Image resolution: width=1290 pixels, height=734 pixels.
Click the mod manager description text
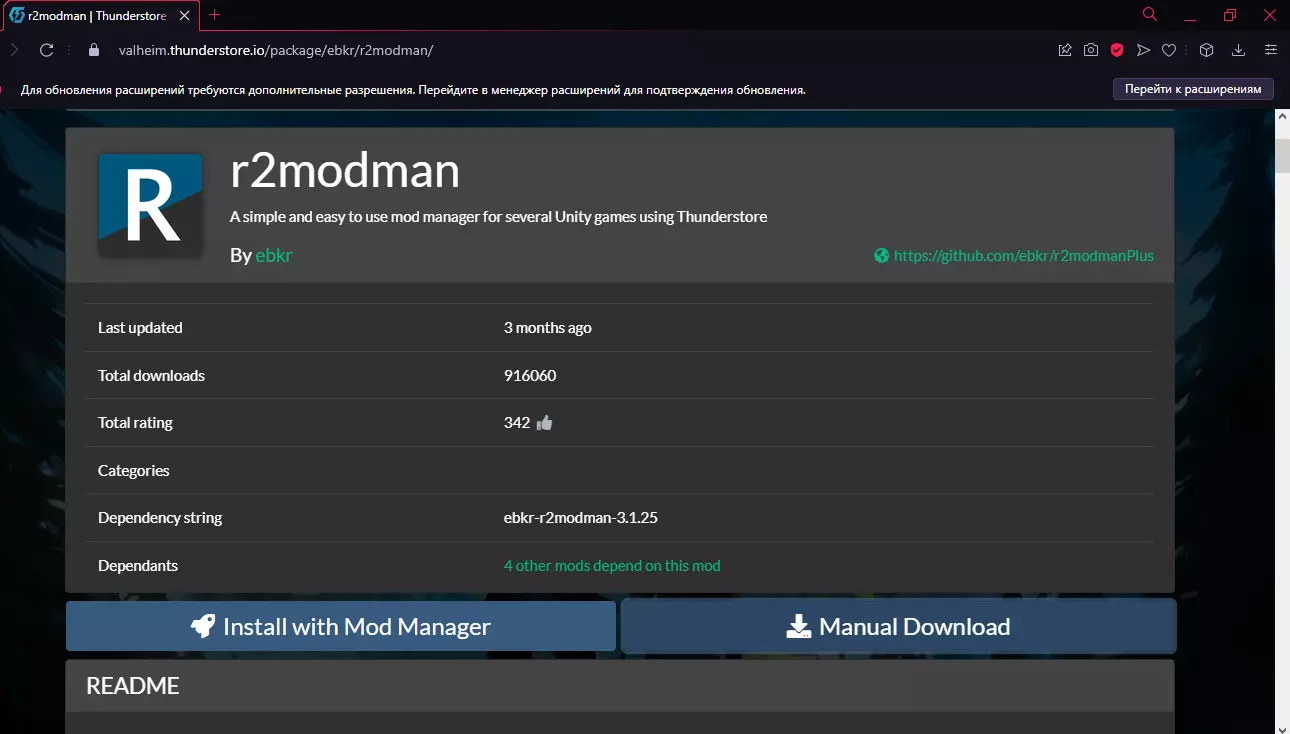point(499,217)
